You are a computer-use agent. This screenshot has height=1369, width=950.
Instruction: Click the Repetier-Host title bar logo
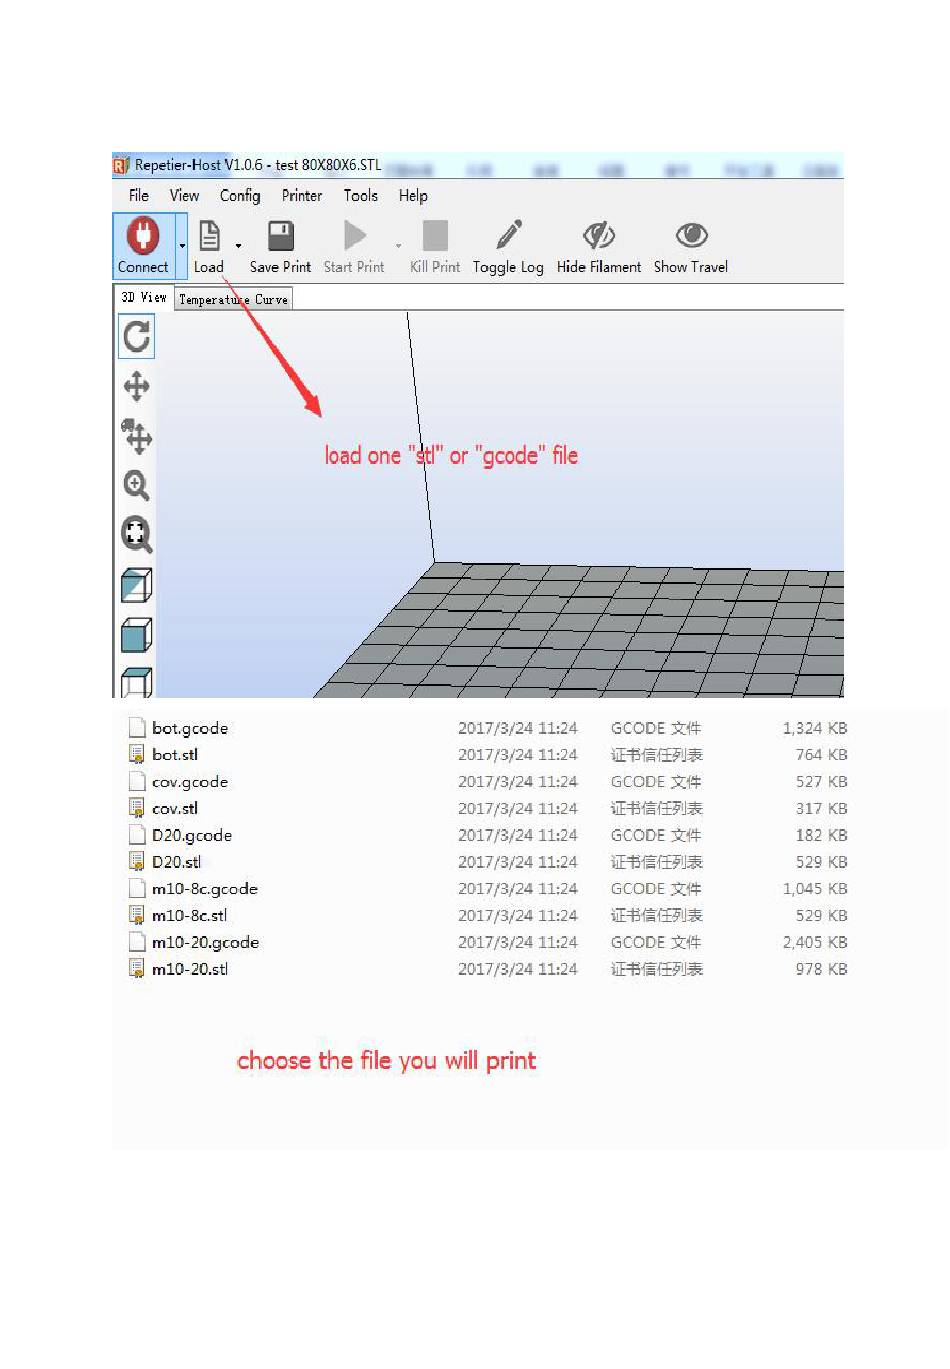tap(121, 165)
